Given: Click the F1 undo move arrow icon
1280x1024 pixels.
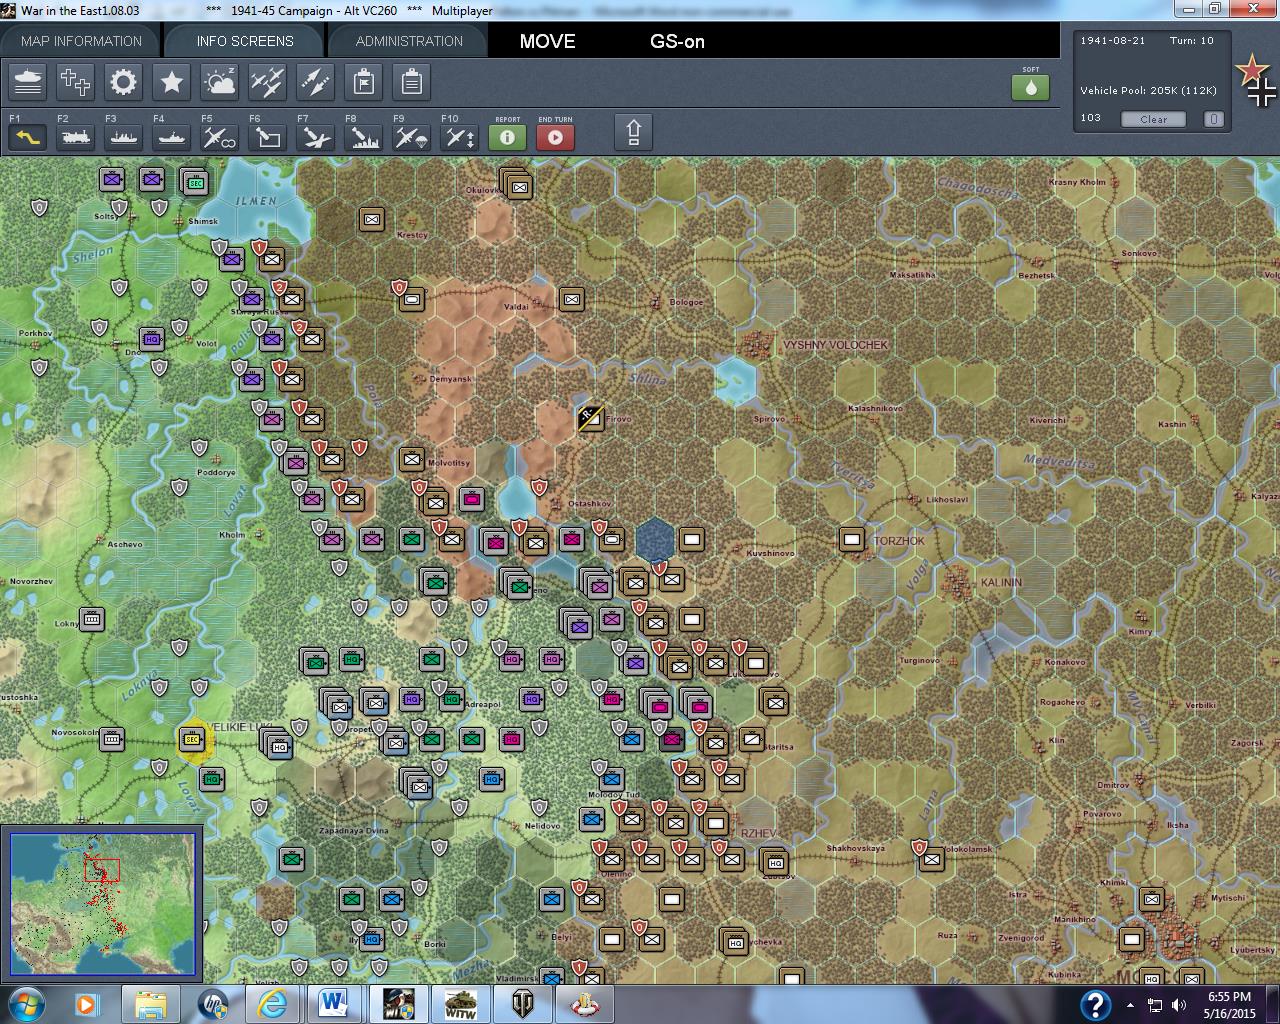Looking at the screenshot, I should coord(27,137).
